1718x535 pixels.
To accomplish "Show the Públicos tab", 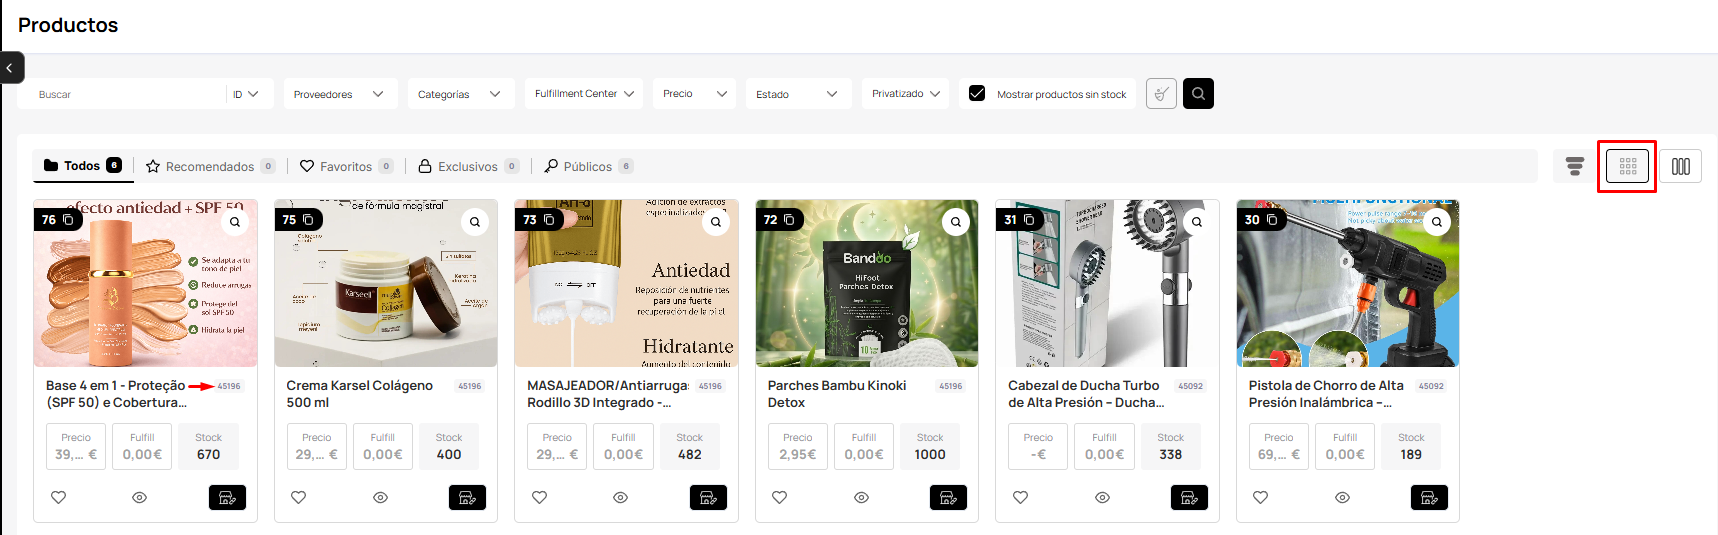I will (x=588, y=166).
